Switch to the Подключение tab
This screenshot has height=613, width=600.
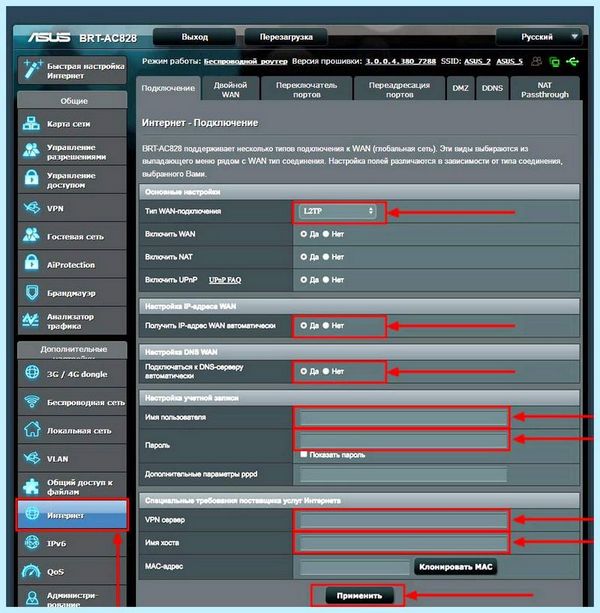tap(168, 88)
